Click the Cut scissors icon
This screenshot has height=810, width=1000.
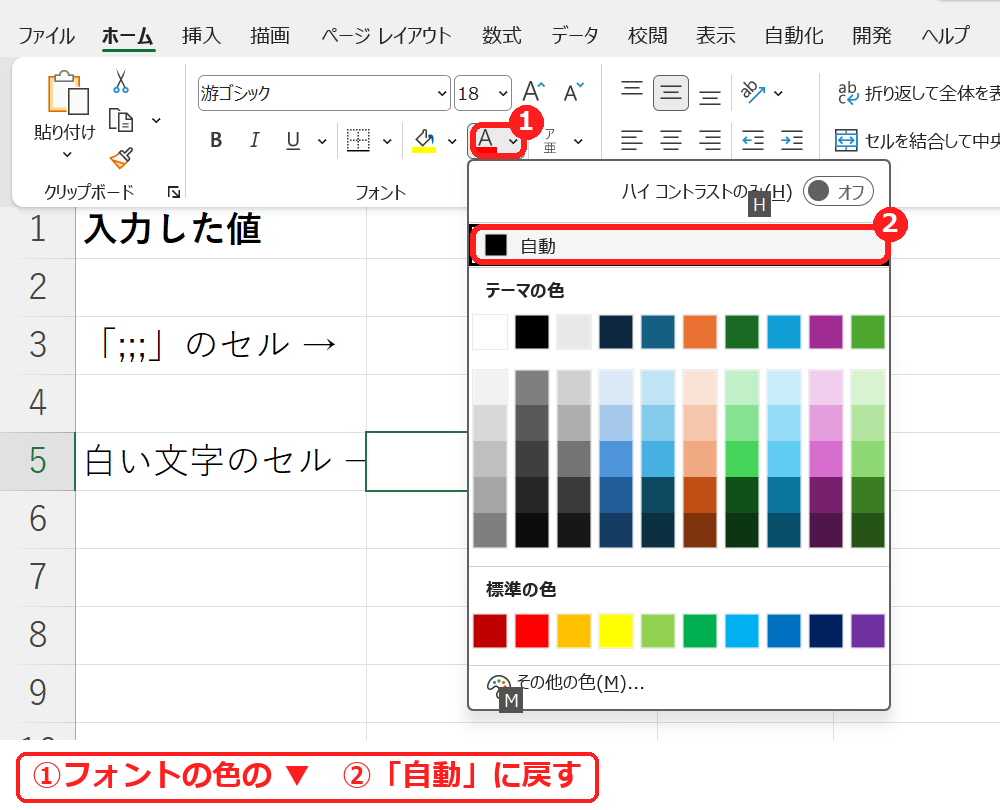(121, 82)
